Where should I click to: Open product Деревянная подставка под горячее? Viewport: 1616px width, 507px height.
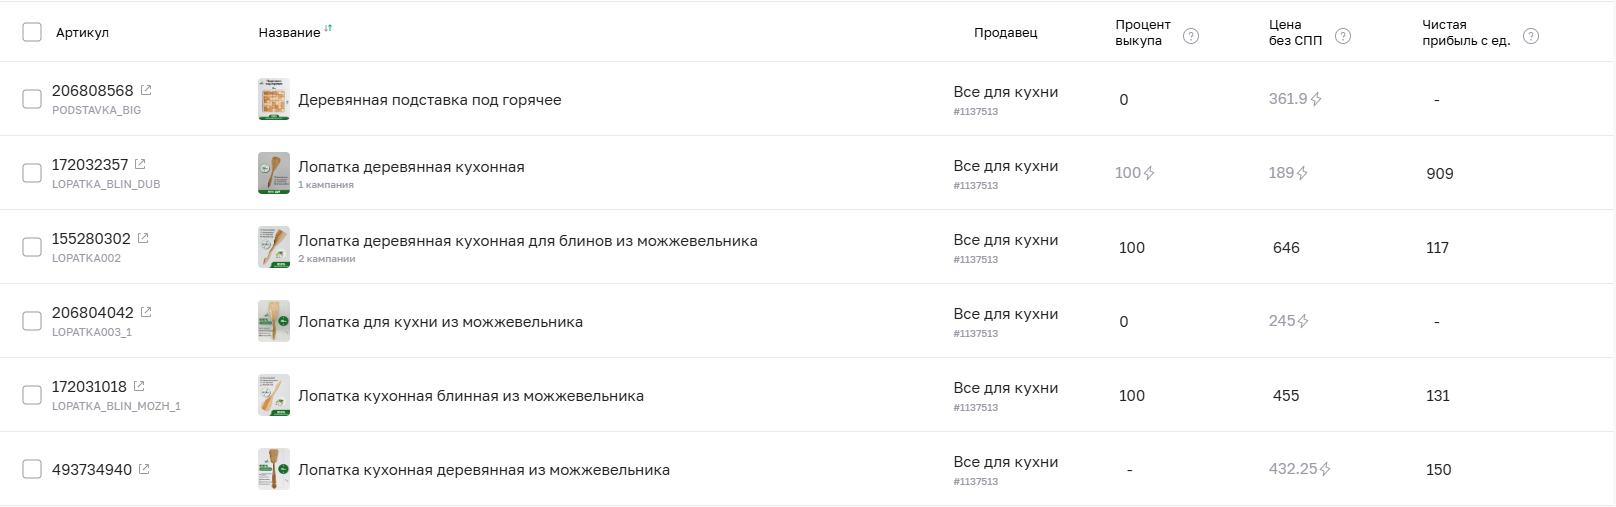[x=429, y=100]
